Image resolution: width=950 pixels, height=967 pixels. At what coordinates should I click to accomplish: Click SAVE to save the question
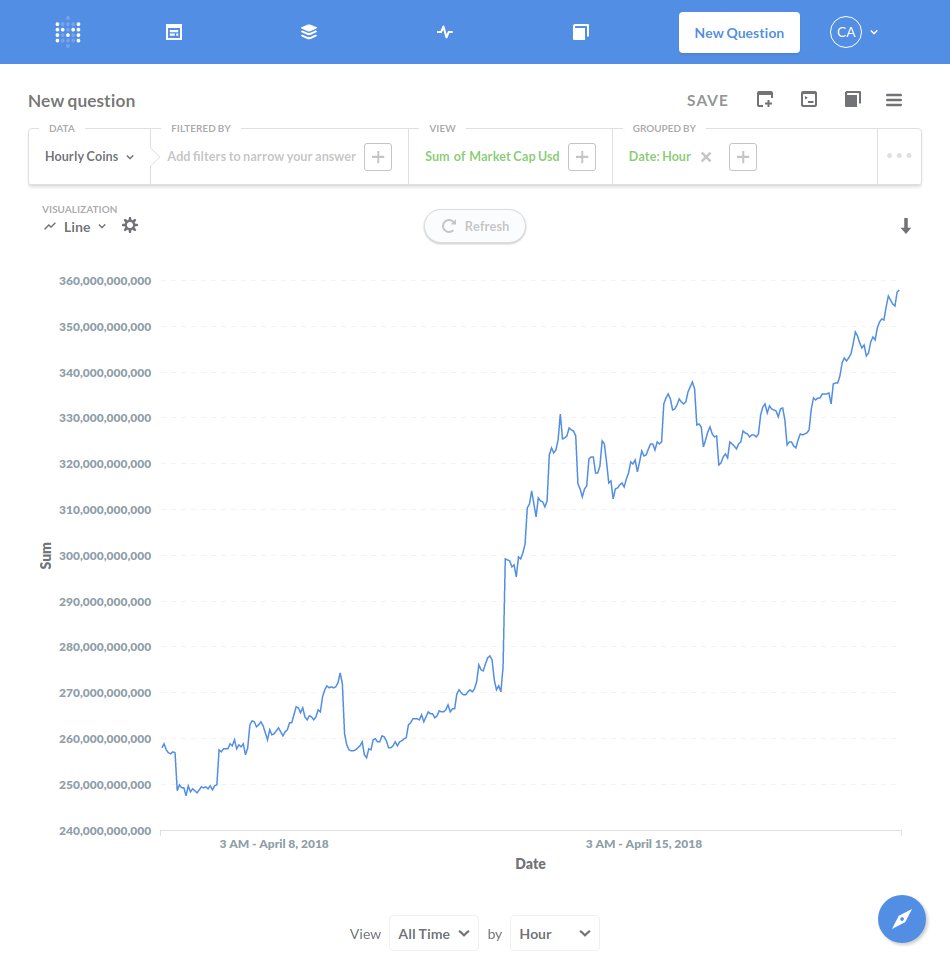(708, 101)
